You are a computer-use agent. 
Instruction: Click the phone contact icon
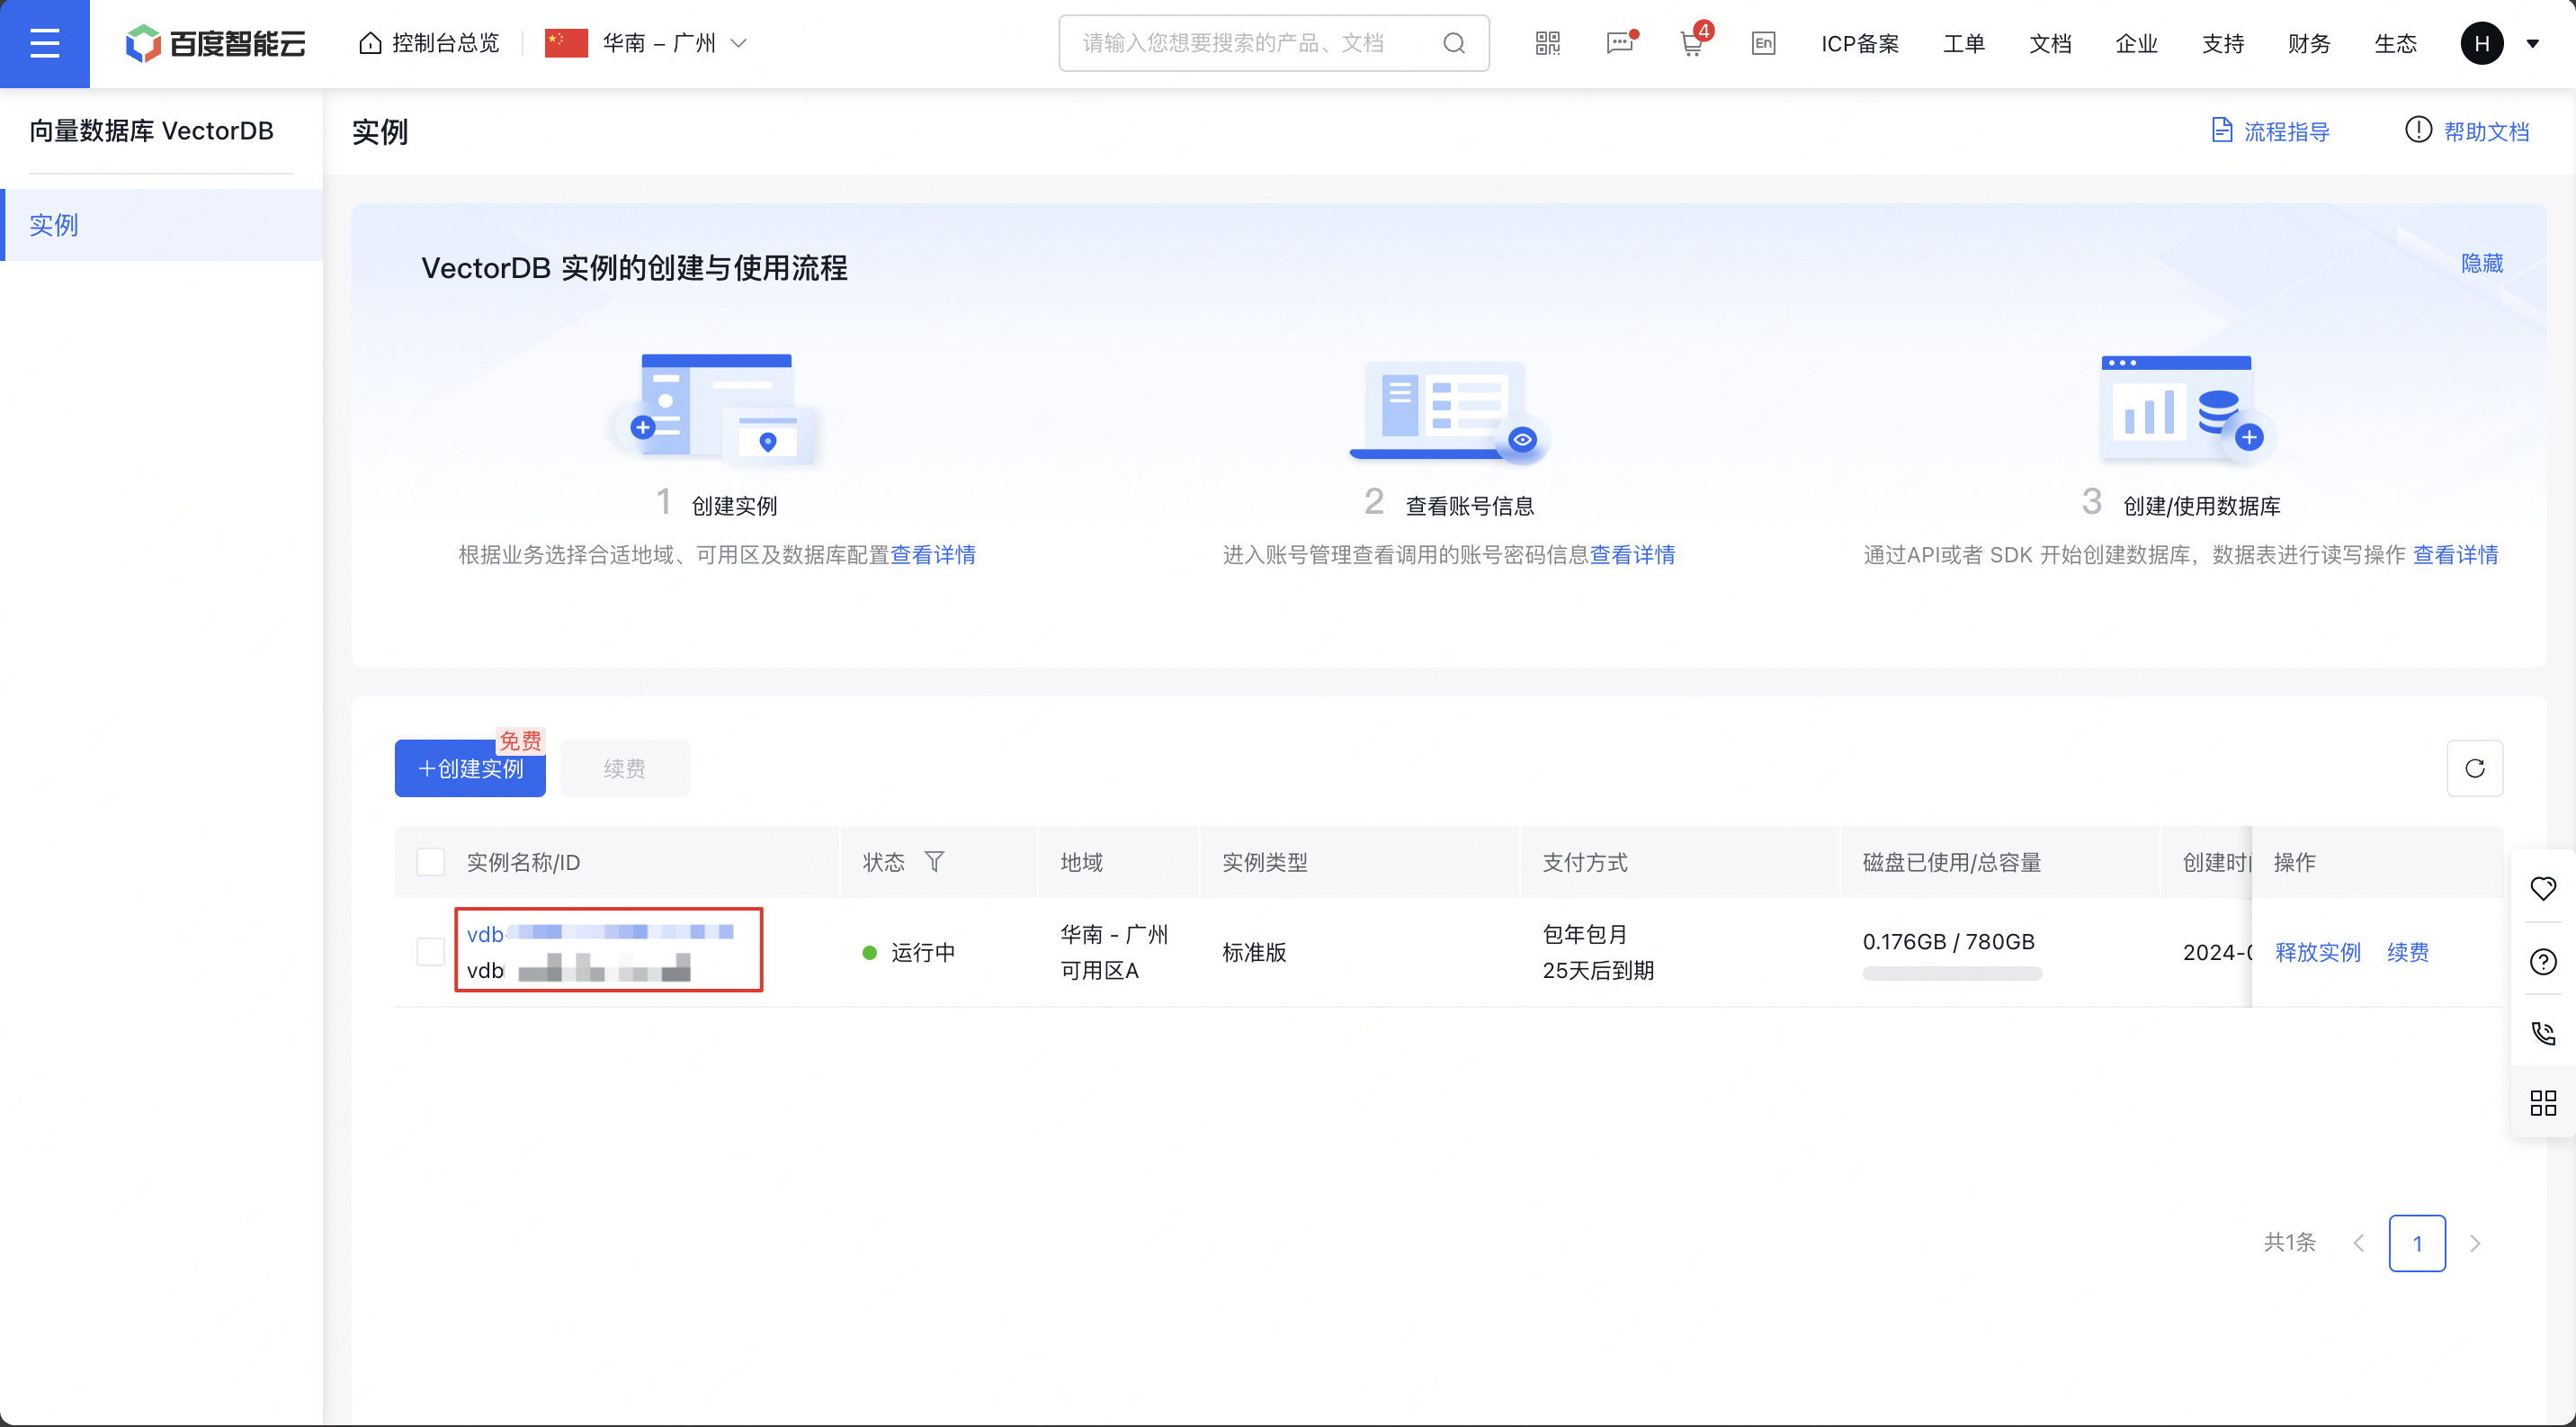click(2543, 1033)
